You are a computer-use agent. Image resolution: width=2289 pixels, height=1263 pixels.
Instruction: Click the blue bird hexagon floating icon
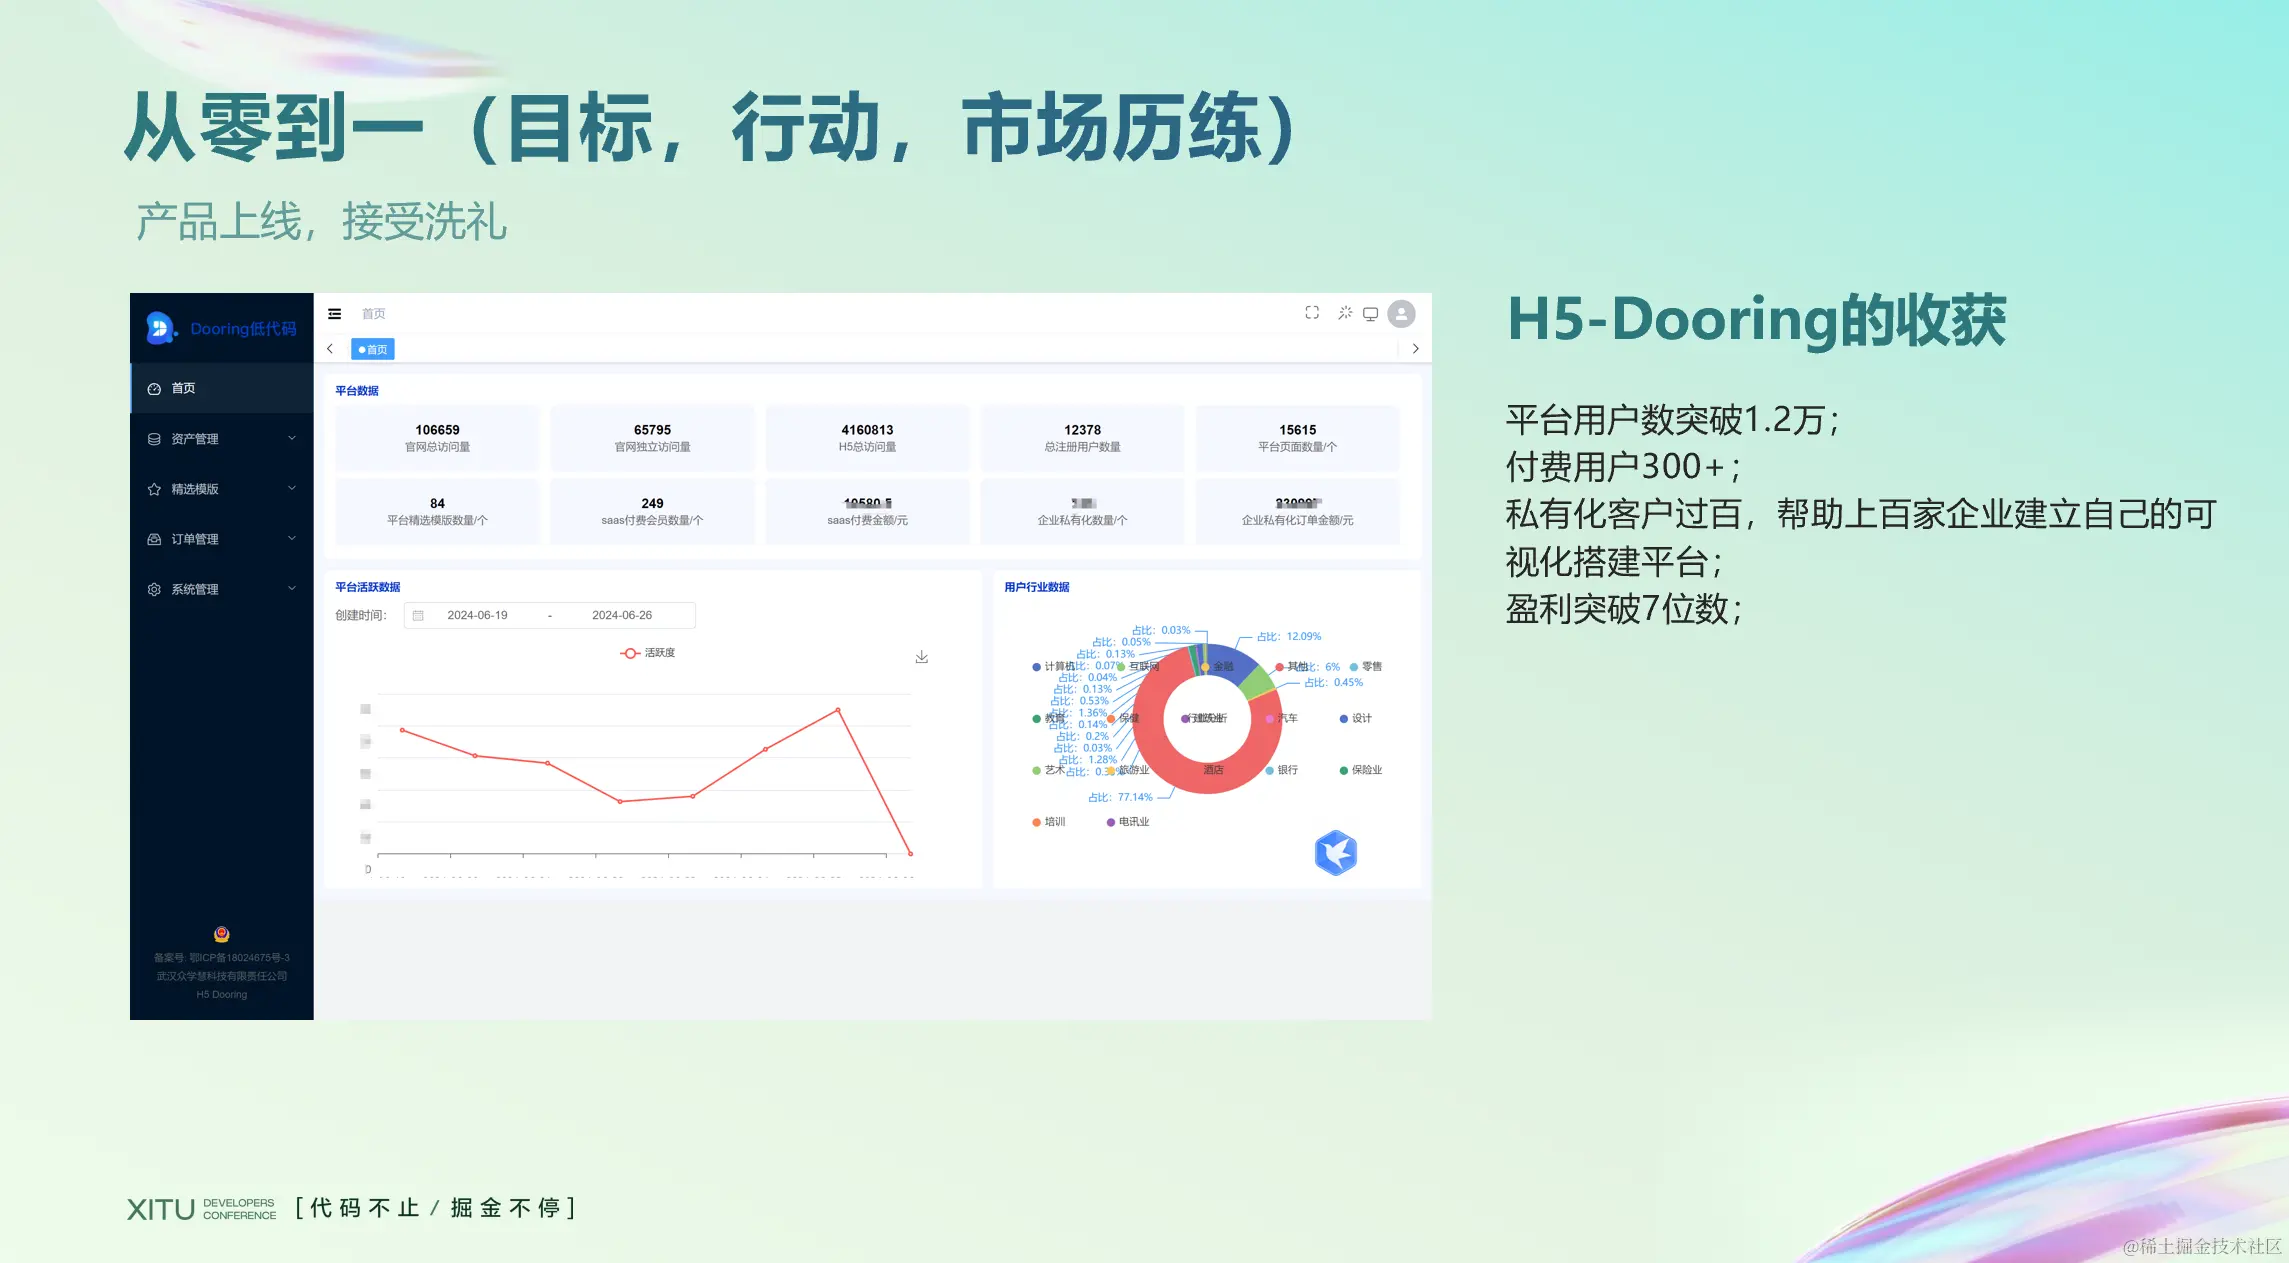[1336, 853]
